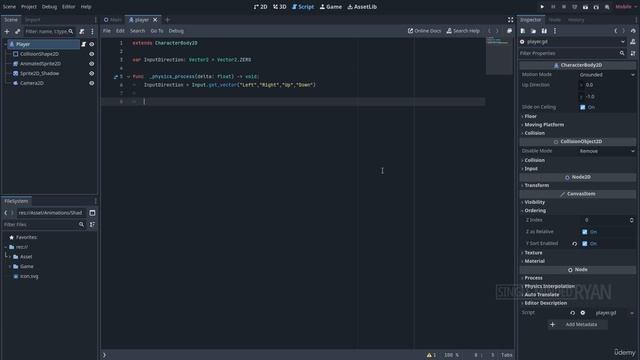
Task: Select the Camera2D node in tree
Action: click(32, 83)
